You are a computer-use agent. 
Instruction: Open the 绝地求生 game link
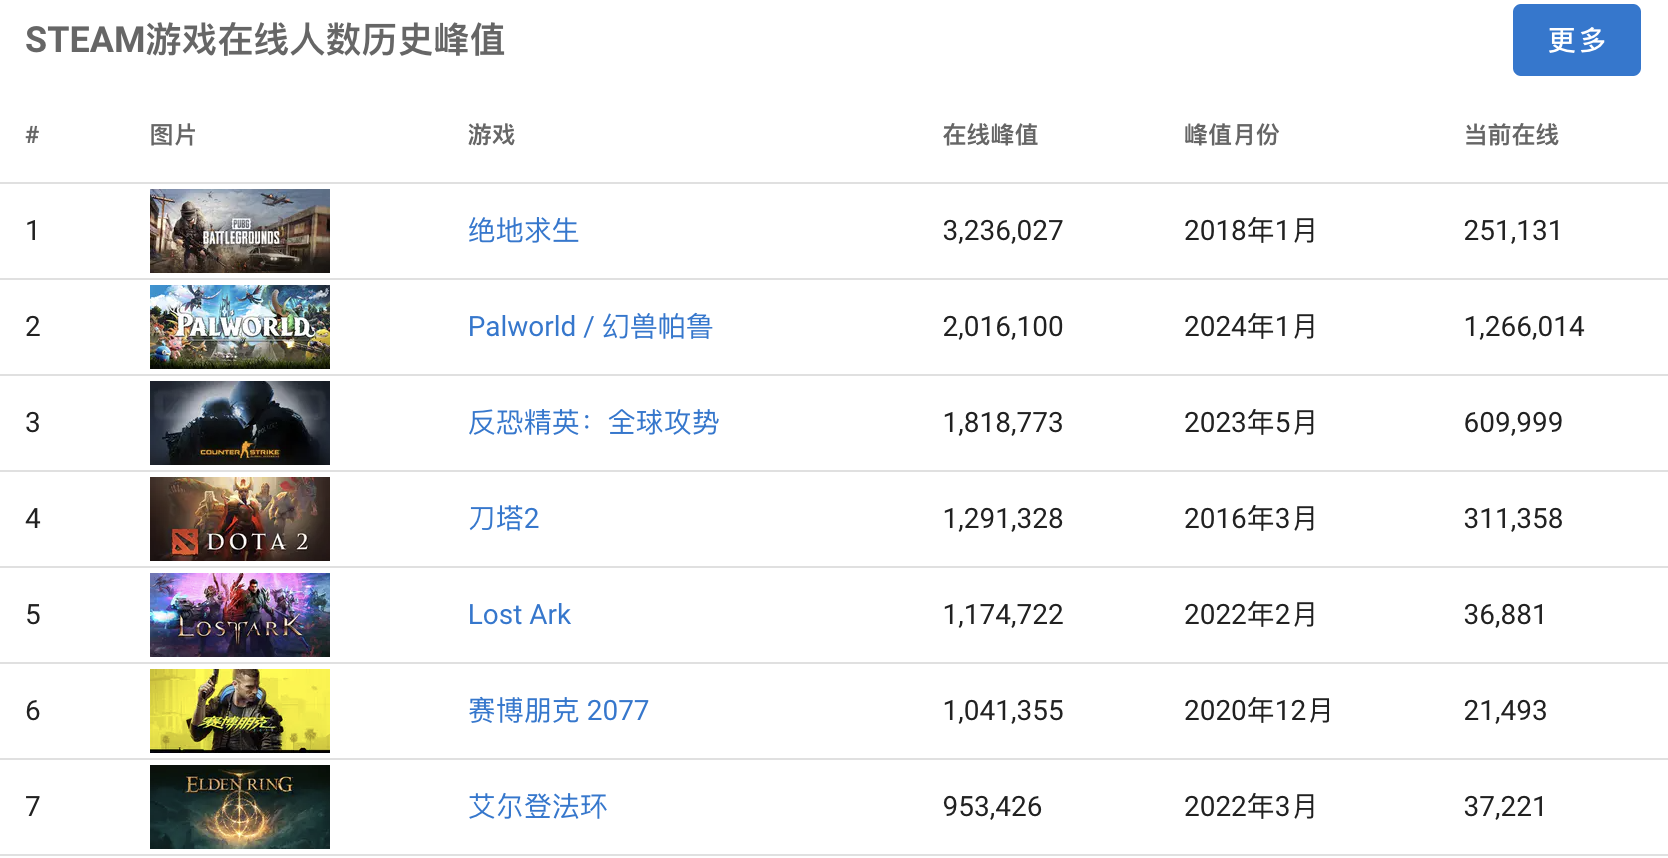click(x=523, y=231)
